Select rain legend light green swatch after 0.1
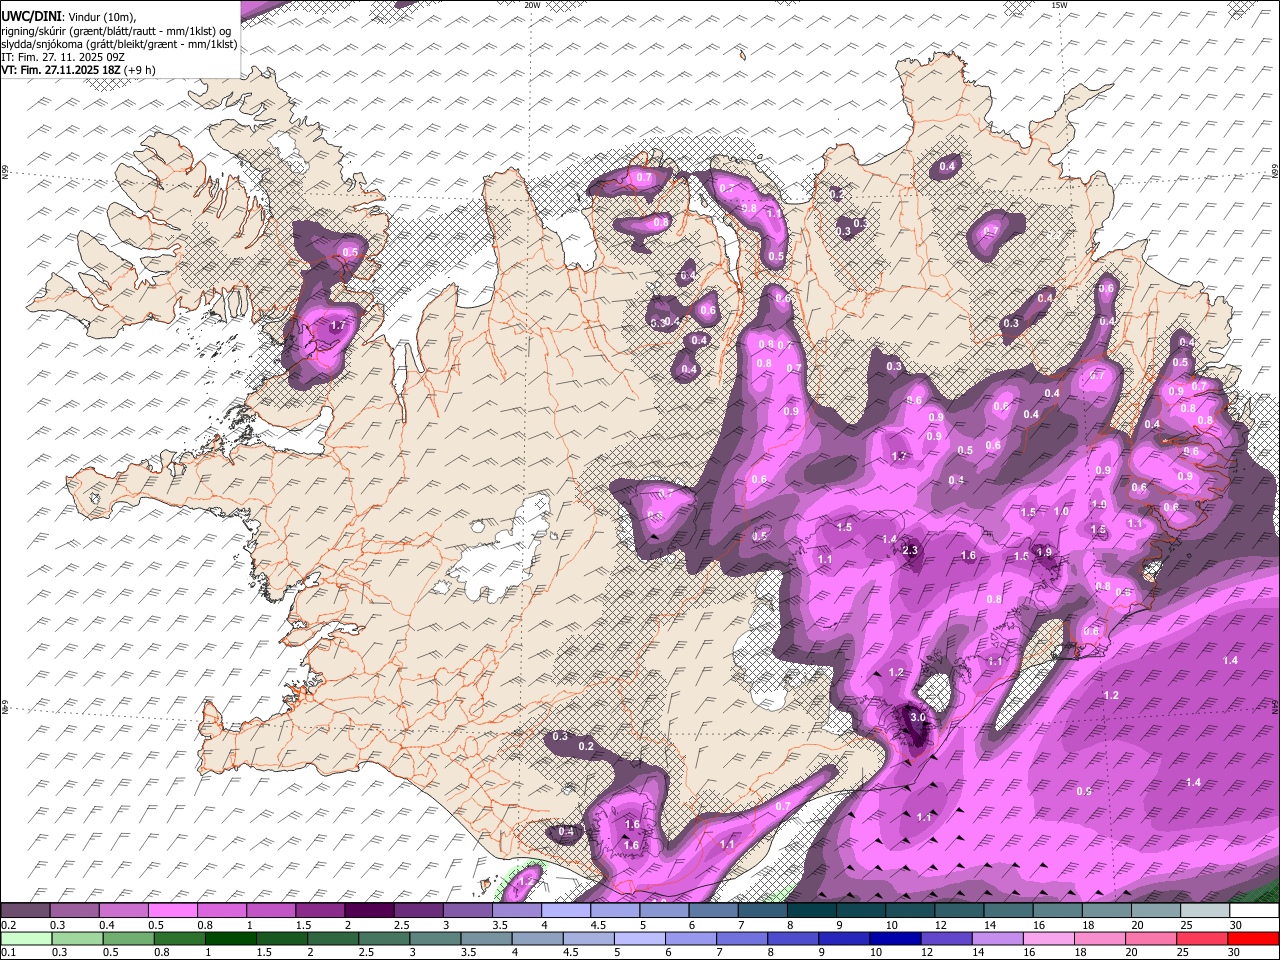 (x=26, y=938)
